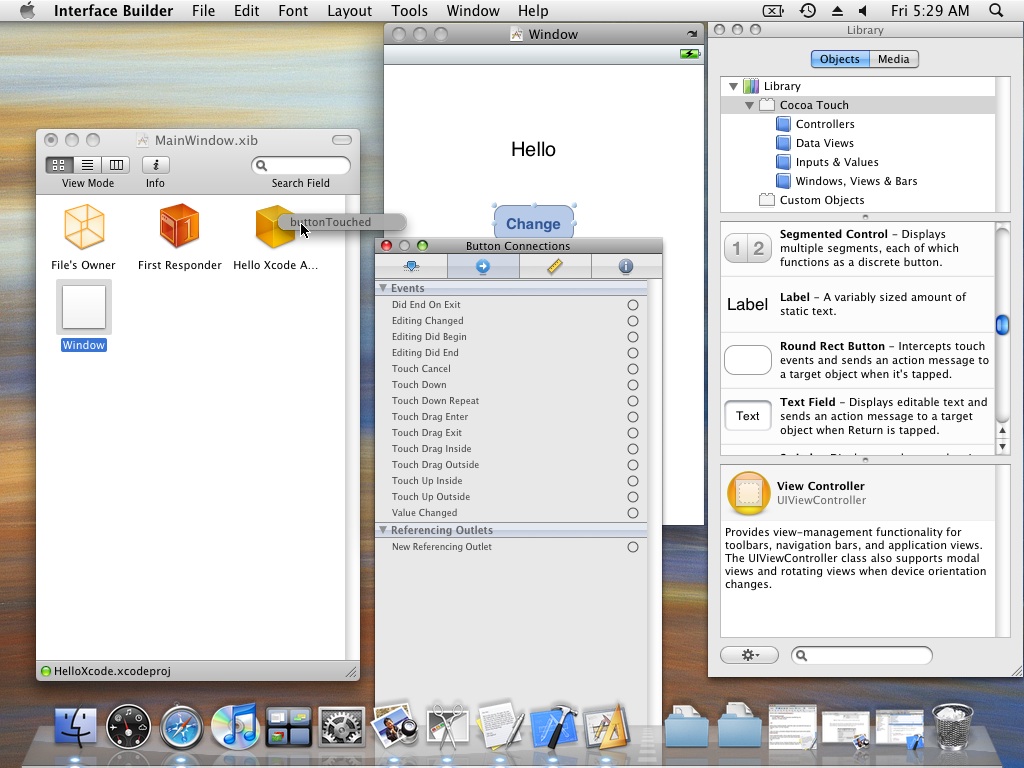
Task: Open the Identity inspector info tab
Action: (x=626, y=266)
